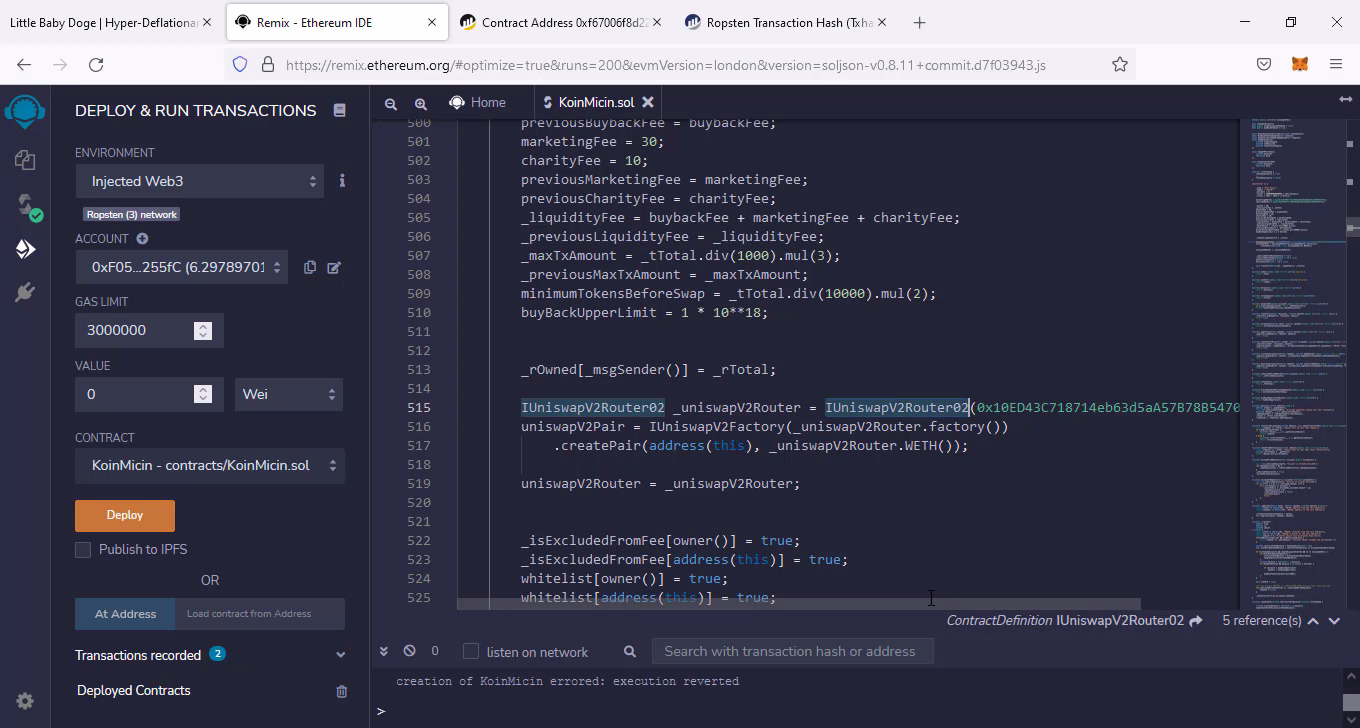
Task: Click the At Address button
Action: (125, 614)
